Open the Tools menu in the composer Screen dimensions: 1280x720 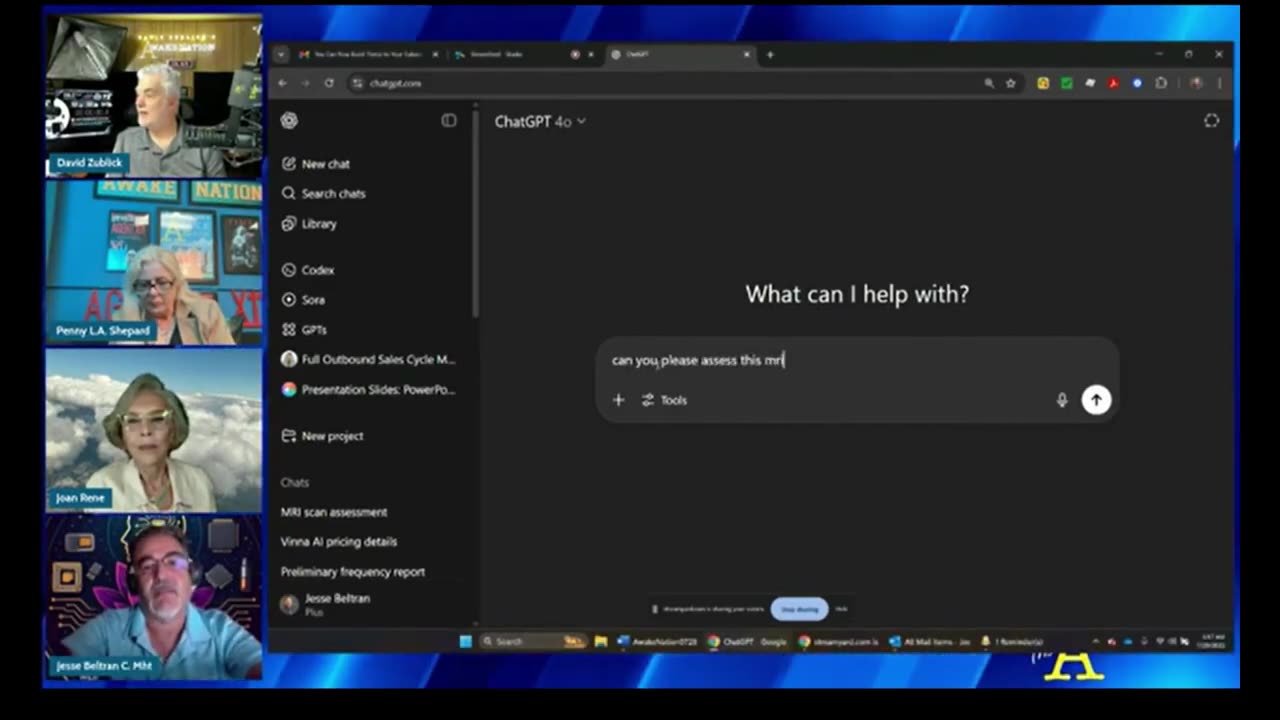(x=664, y=400)
